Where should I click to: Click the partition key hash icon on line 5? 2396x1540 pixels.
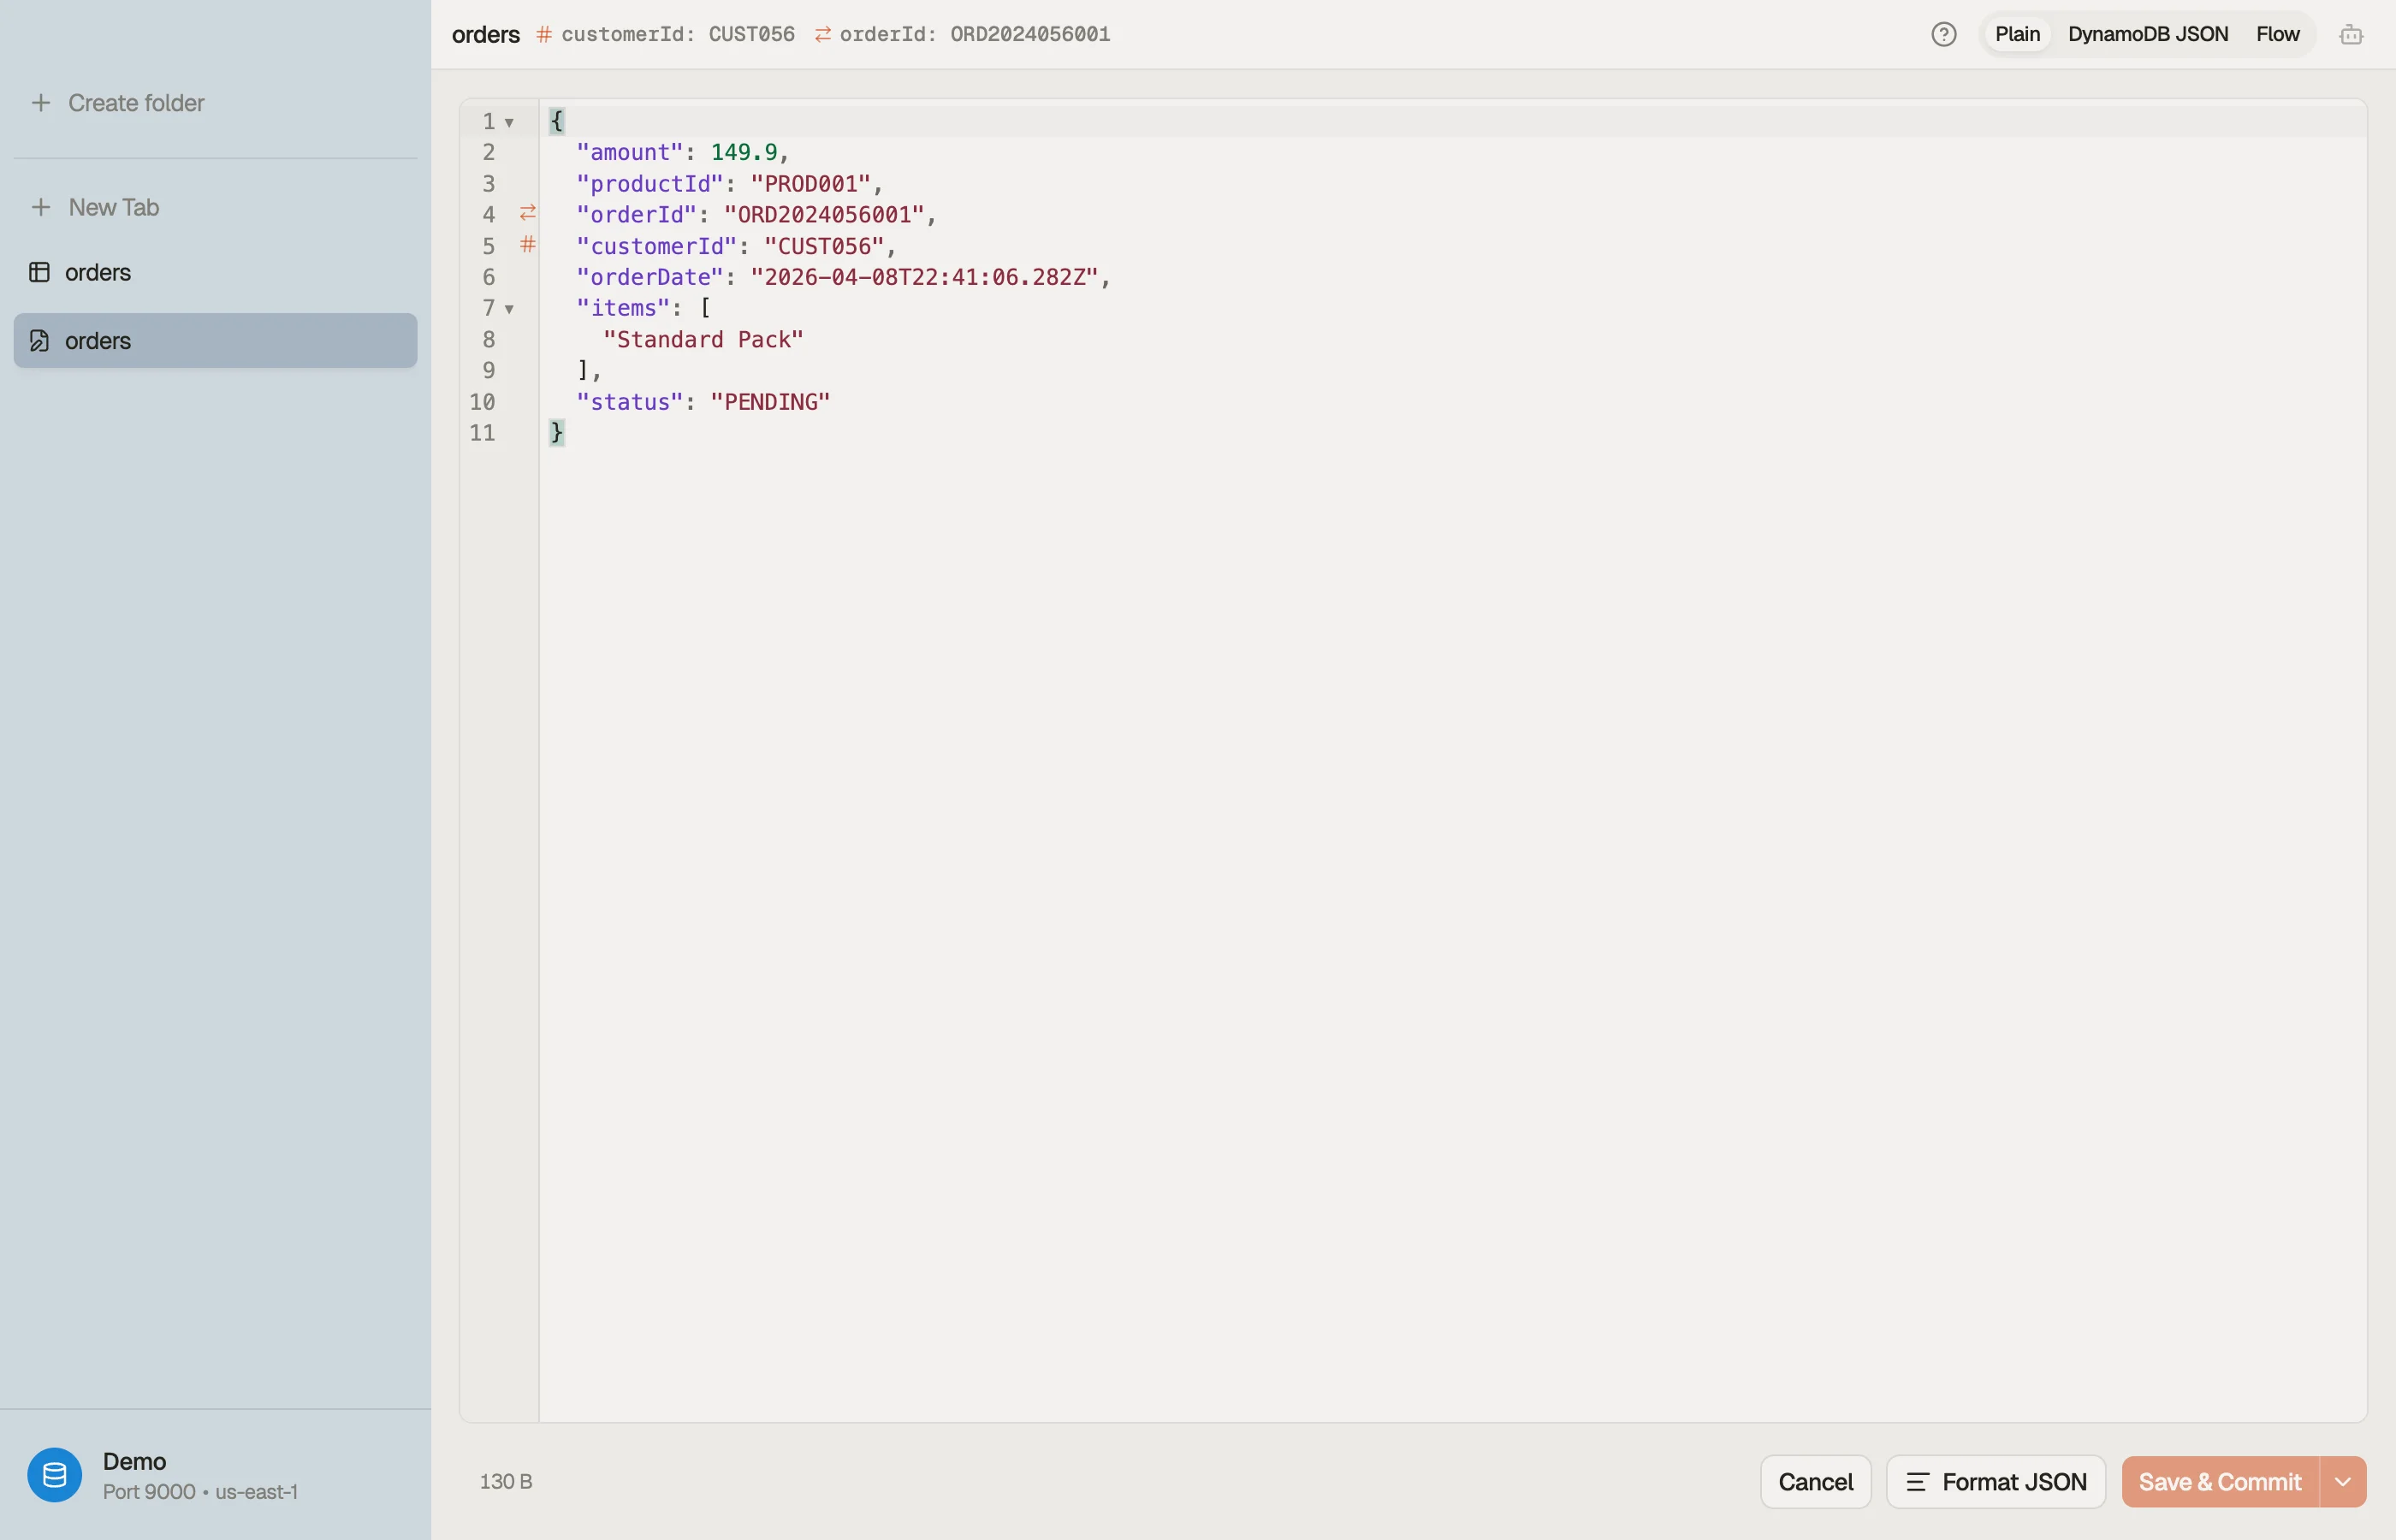point(528,244)
